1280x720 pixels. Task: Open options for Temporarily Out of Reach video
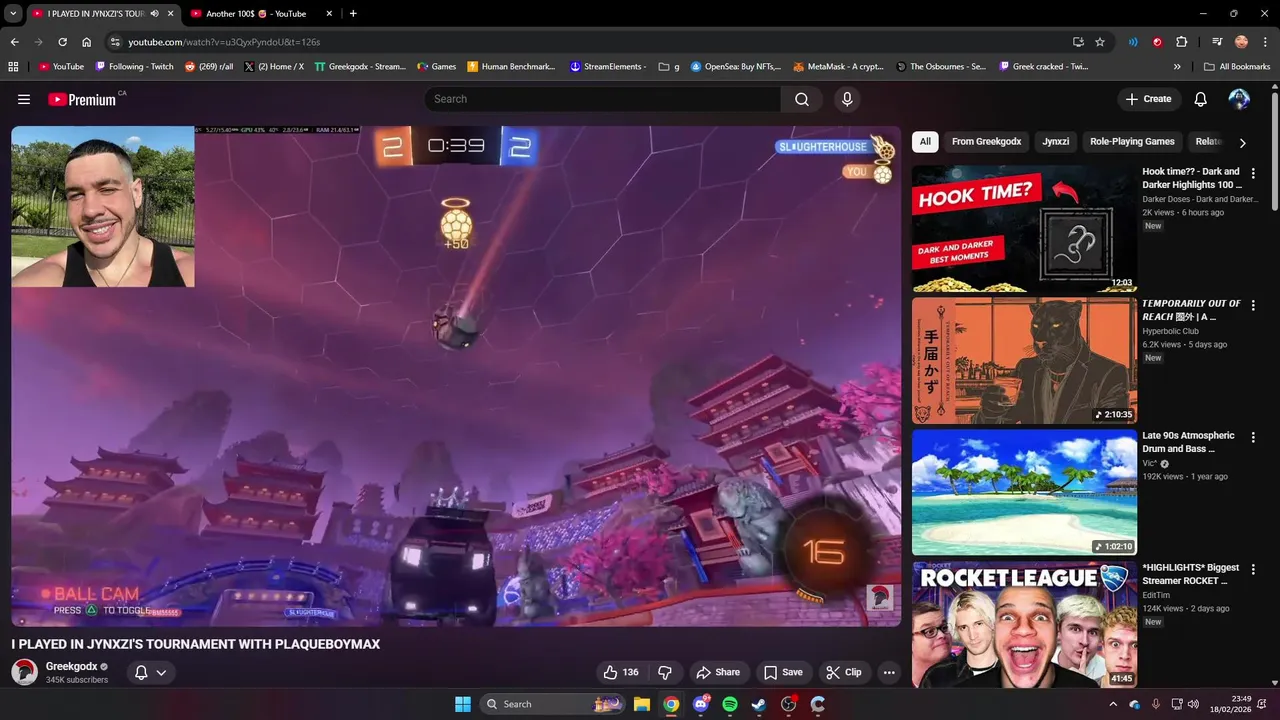coord(1253,305)
